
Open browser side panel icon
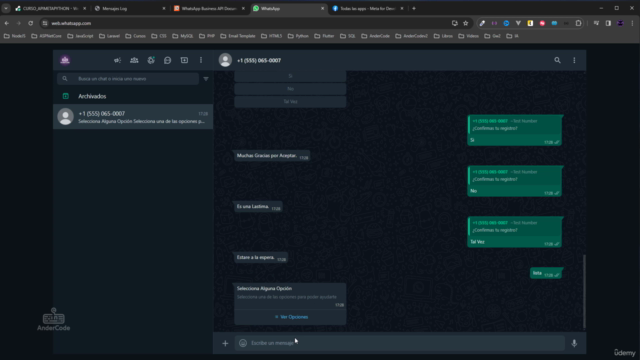point(608,23)
